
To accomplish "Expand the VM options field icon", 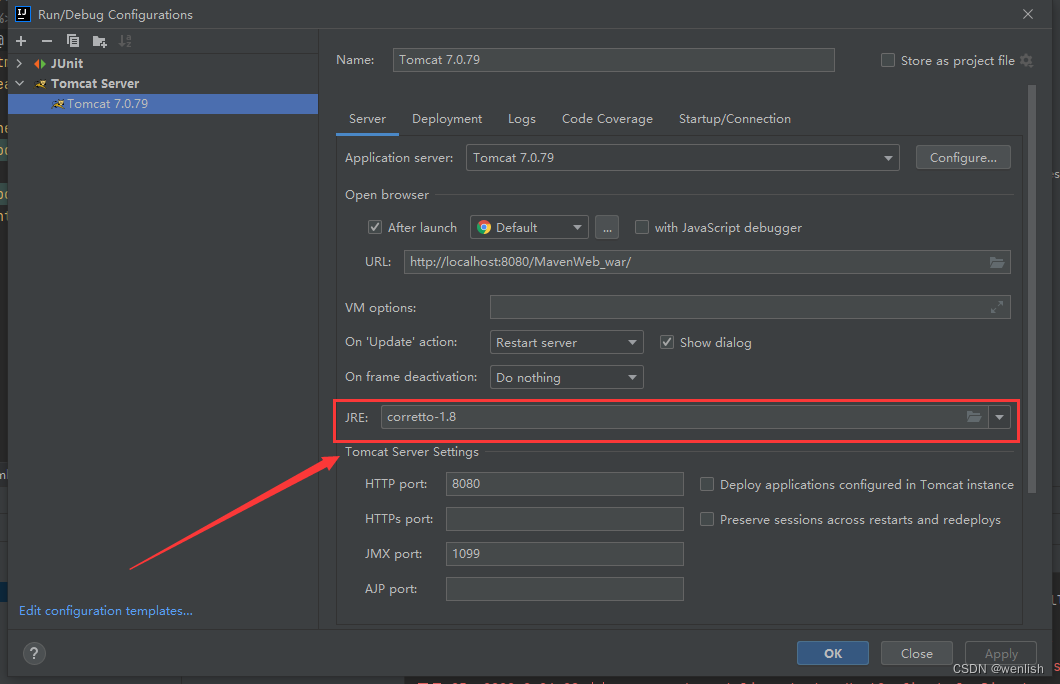I will pos(996,308).
